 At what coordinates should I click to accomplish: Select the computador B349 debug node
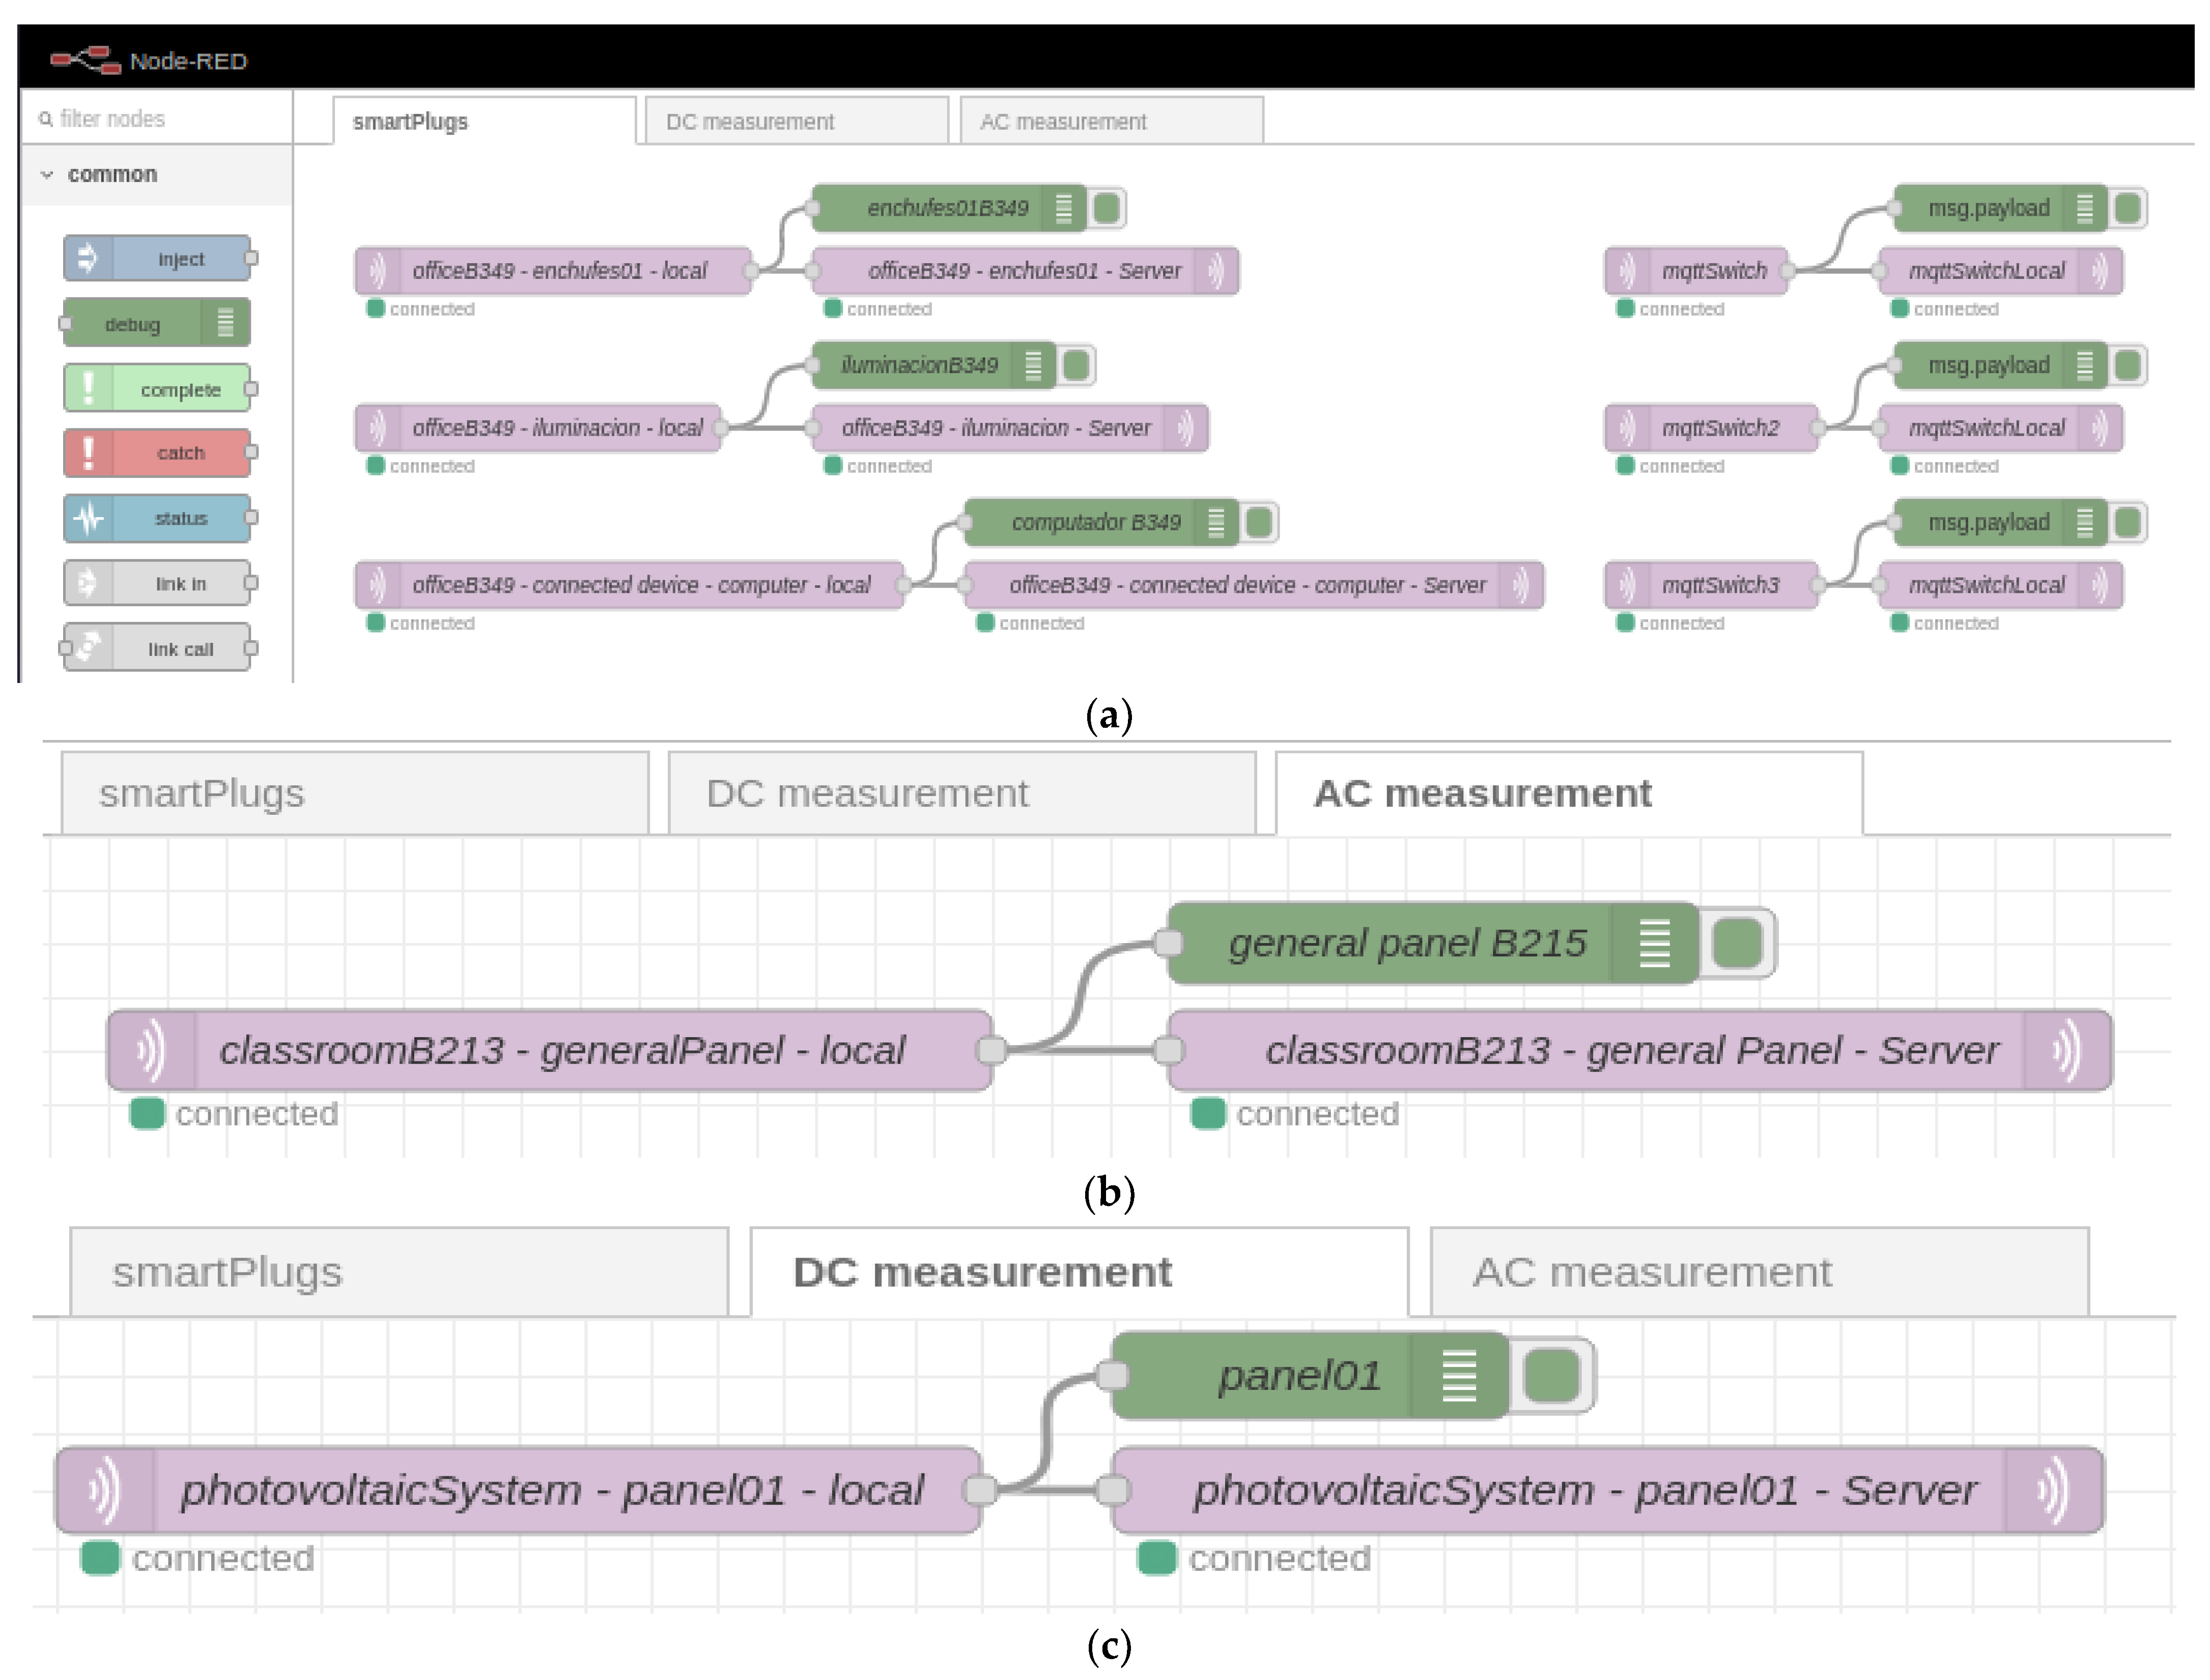(1096, 522)
